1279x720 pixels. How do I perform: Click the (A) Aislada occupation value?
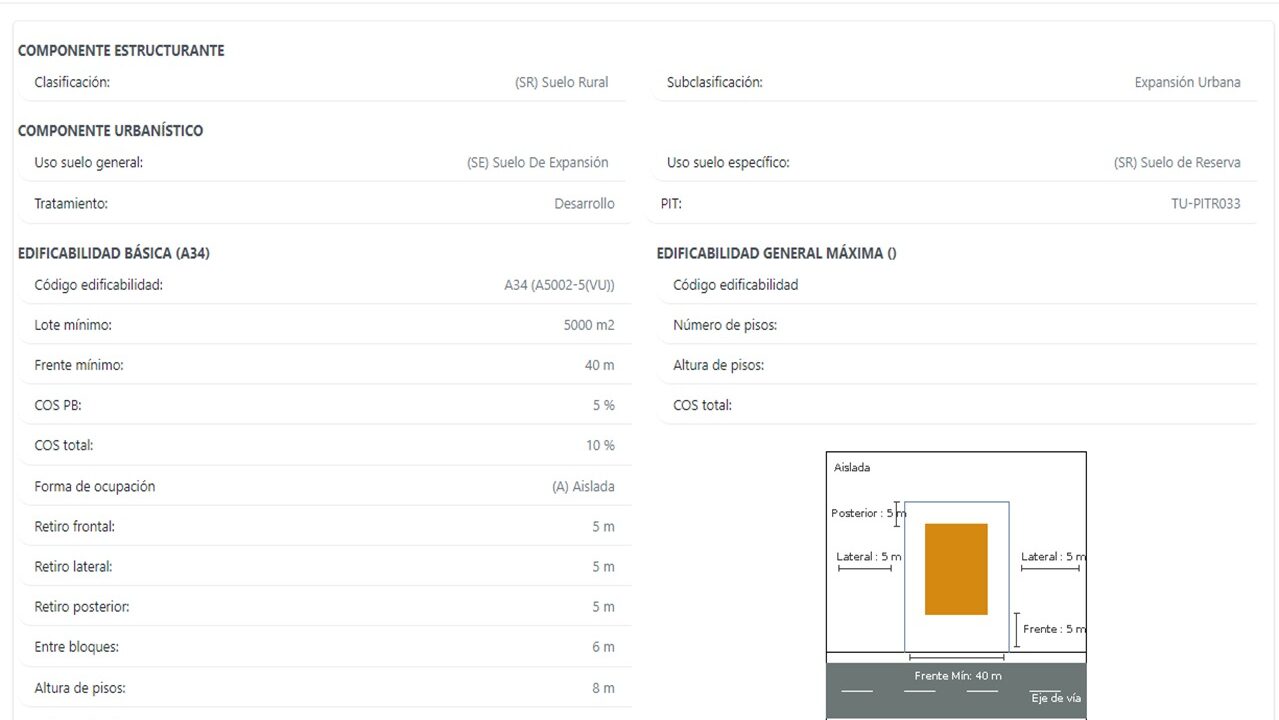[x=583, y=487]
